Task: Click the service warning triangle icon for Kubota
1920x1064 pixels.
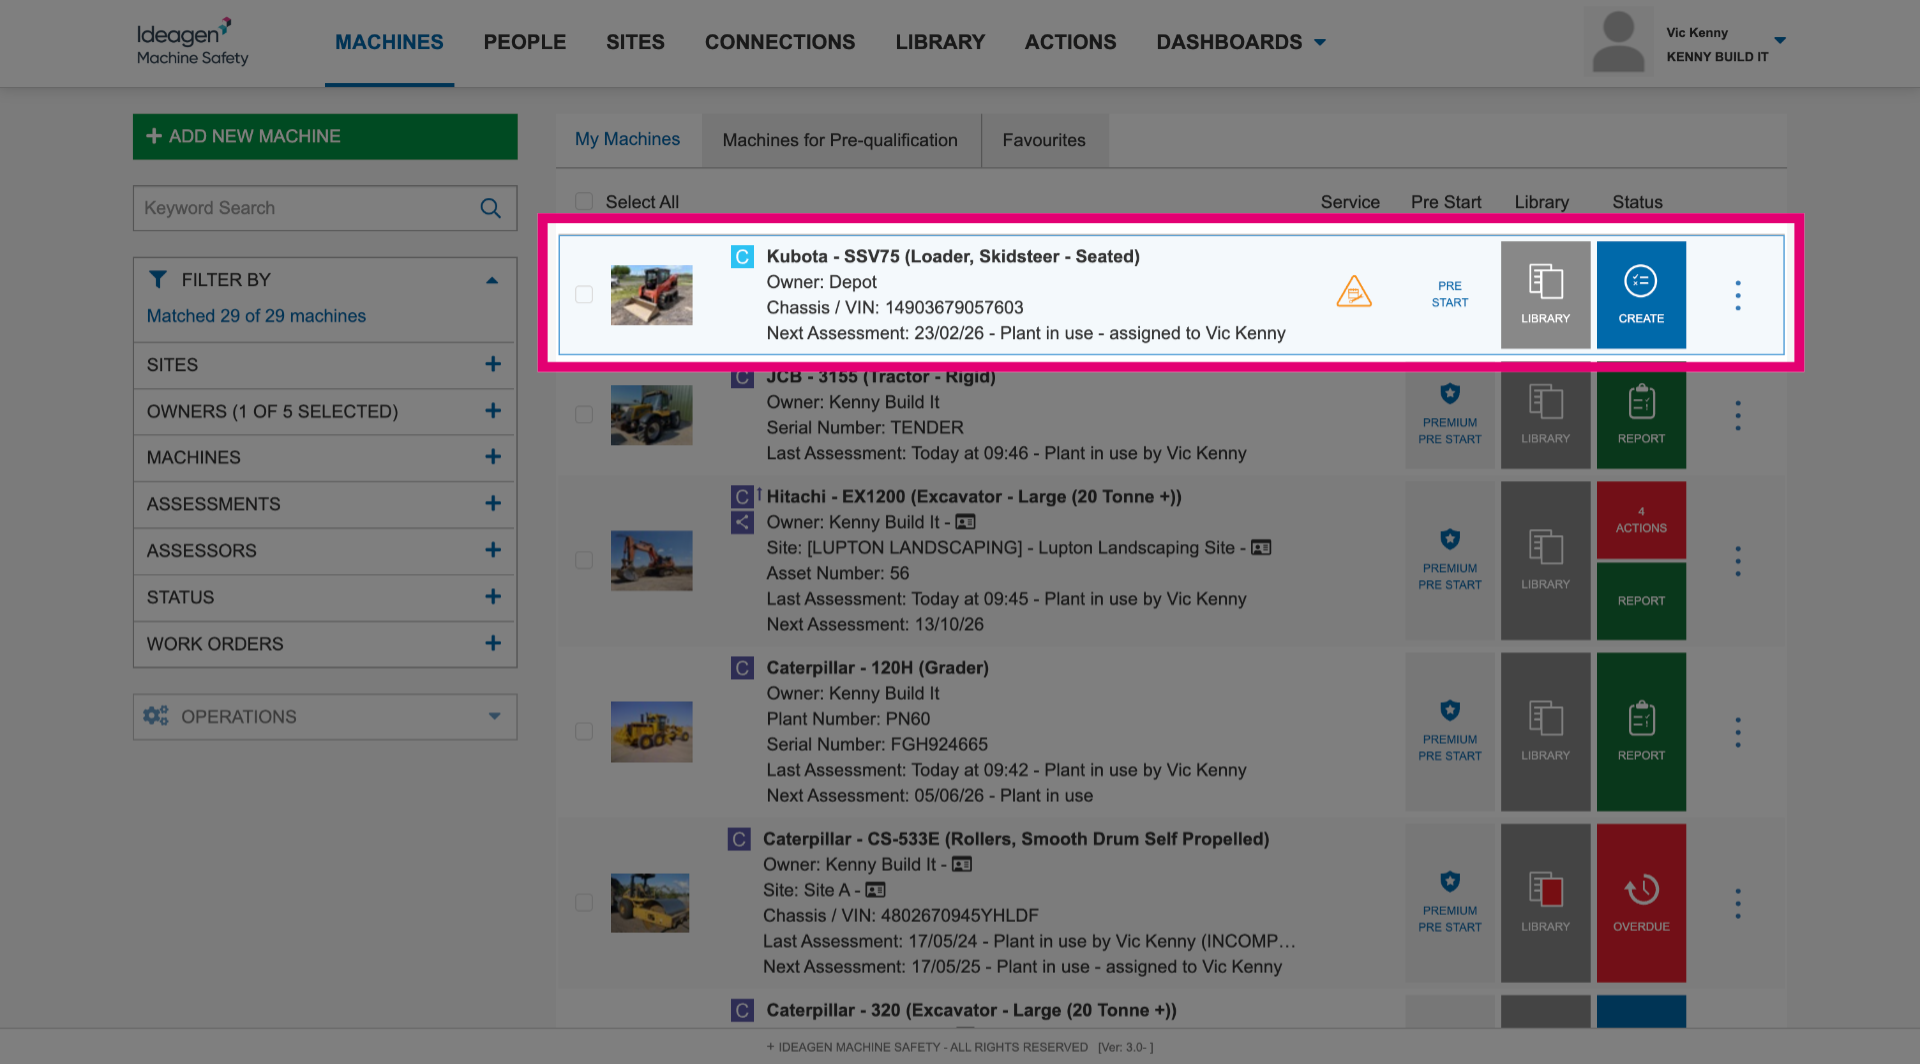Action: pos(1354,292)
